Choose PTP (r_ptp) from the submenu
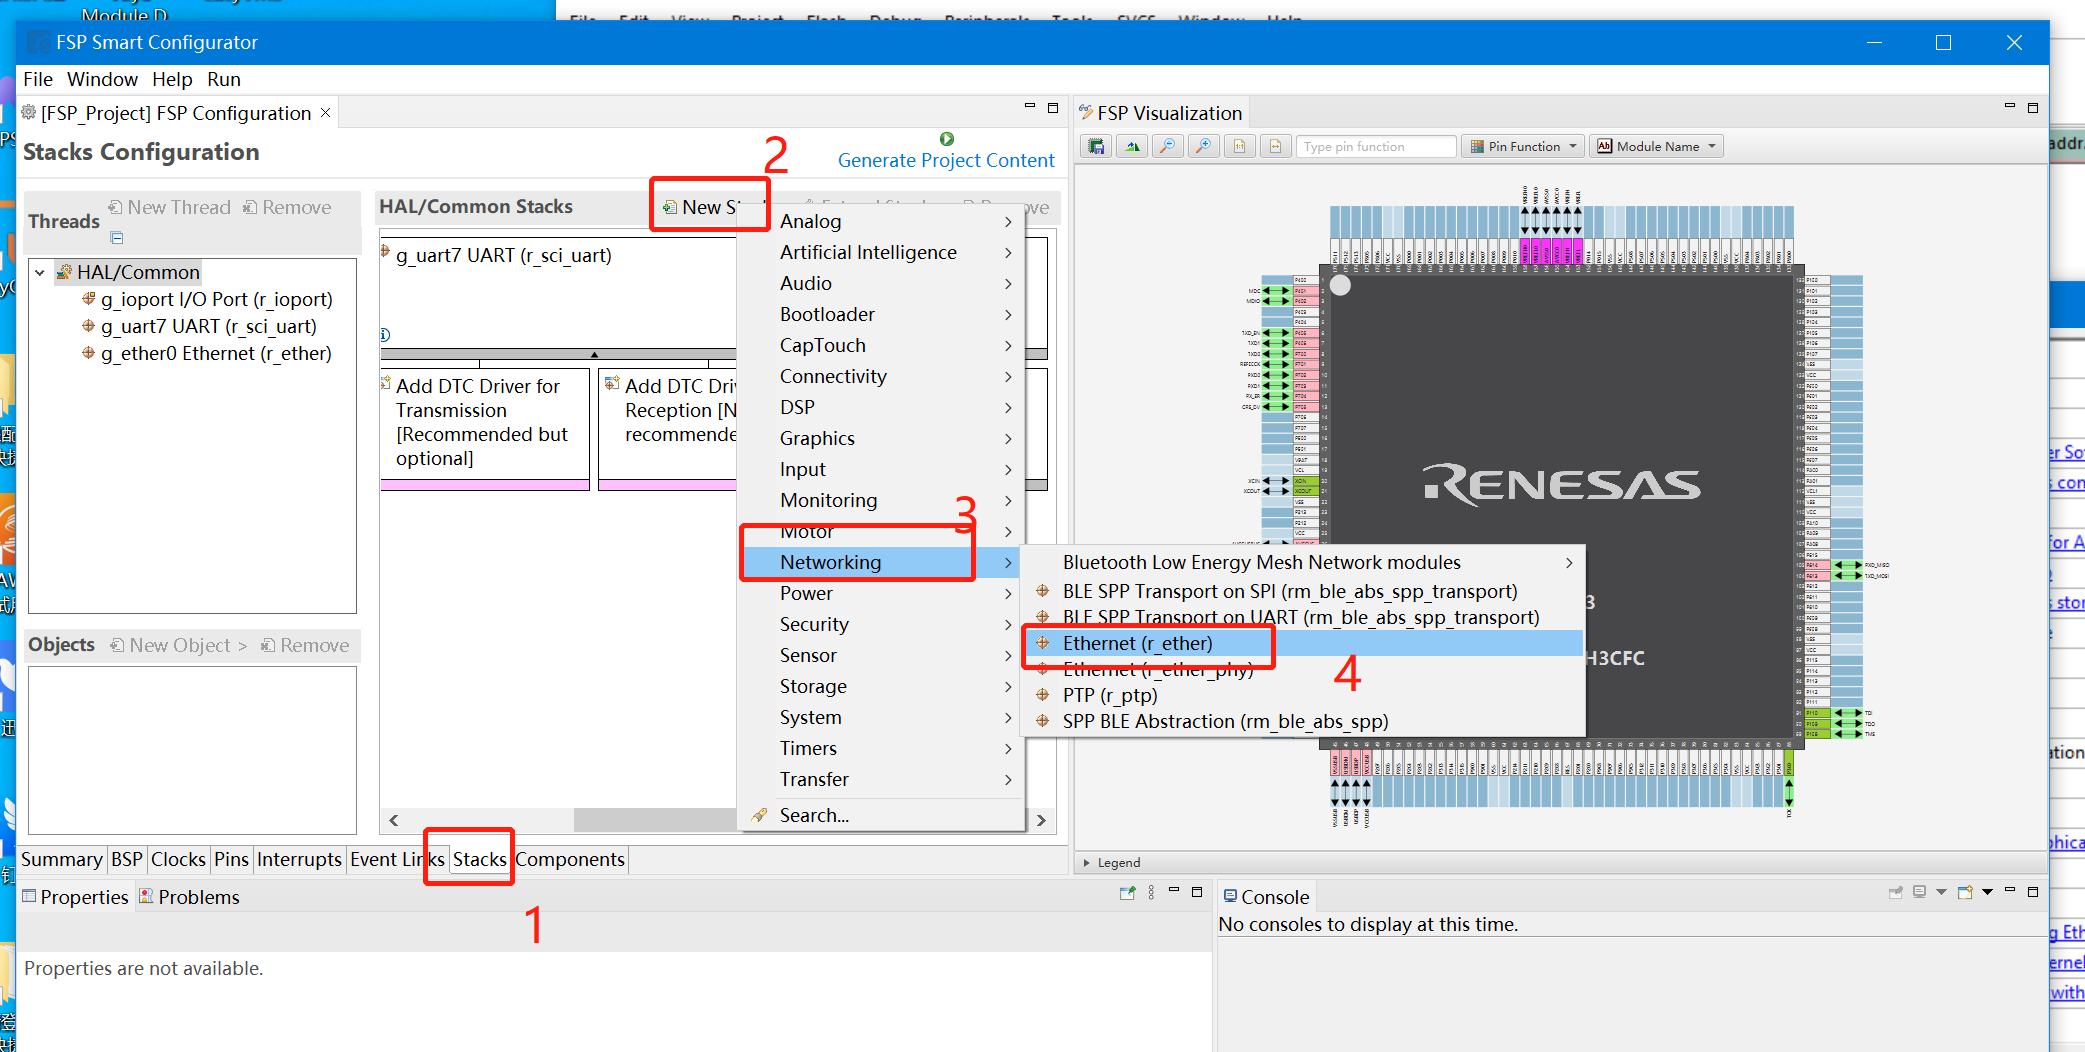This screenshot has width=2085, height=1052. [x=1302, y=695]
